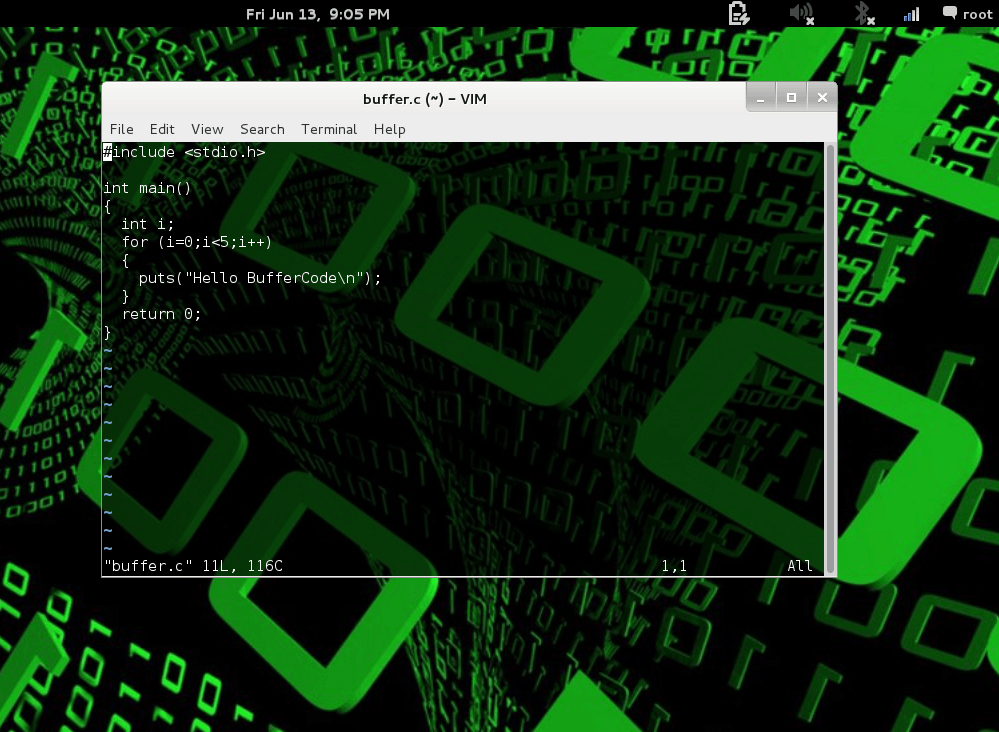The image size is (999, 732).
Task: Click the 'int main()' line
Action: coord(147,188)
